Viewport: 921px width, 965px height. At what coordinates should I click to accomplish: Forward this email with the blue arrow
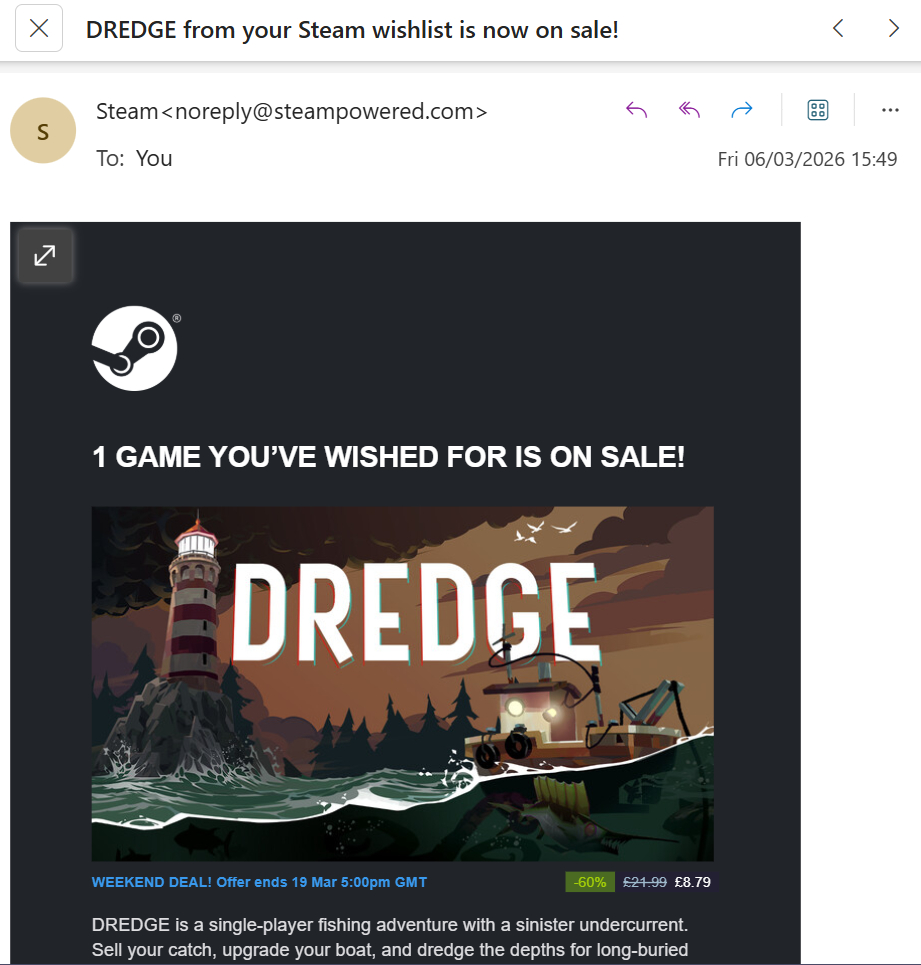742,110
